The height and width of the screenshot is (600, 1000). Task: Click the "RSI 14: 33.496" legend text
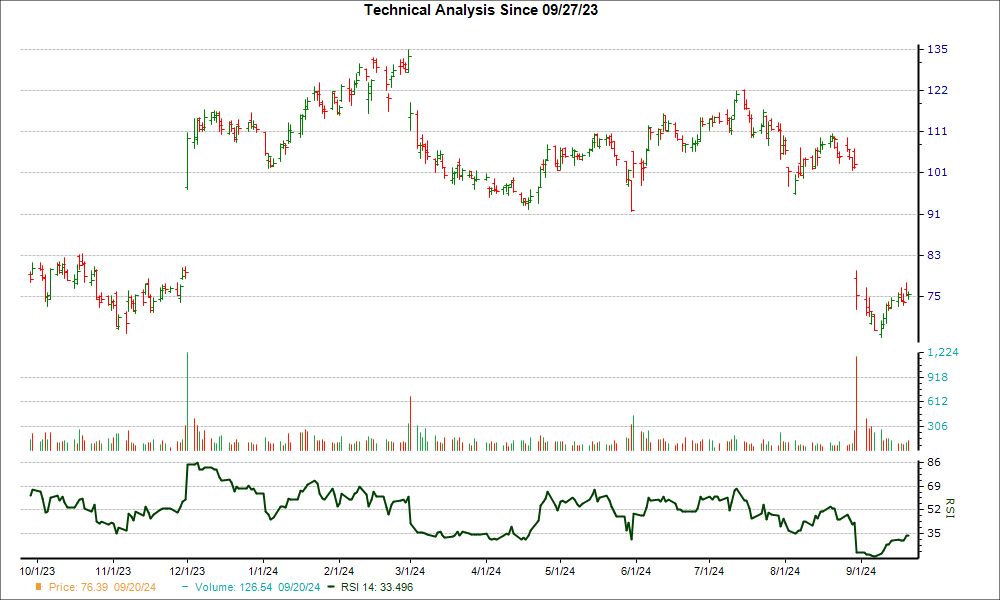coord(377,587)
